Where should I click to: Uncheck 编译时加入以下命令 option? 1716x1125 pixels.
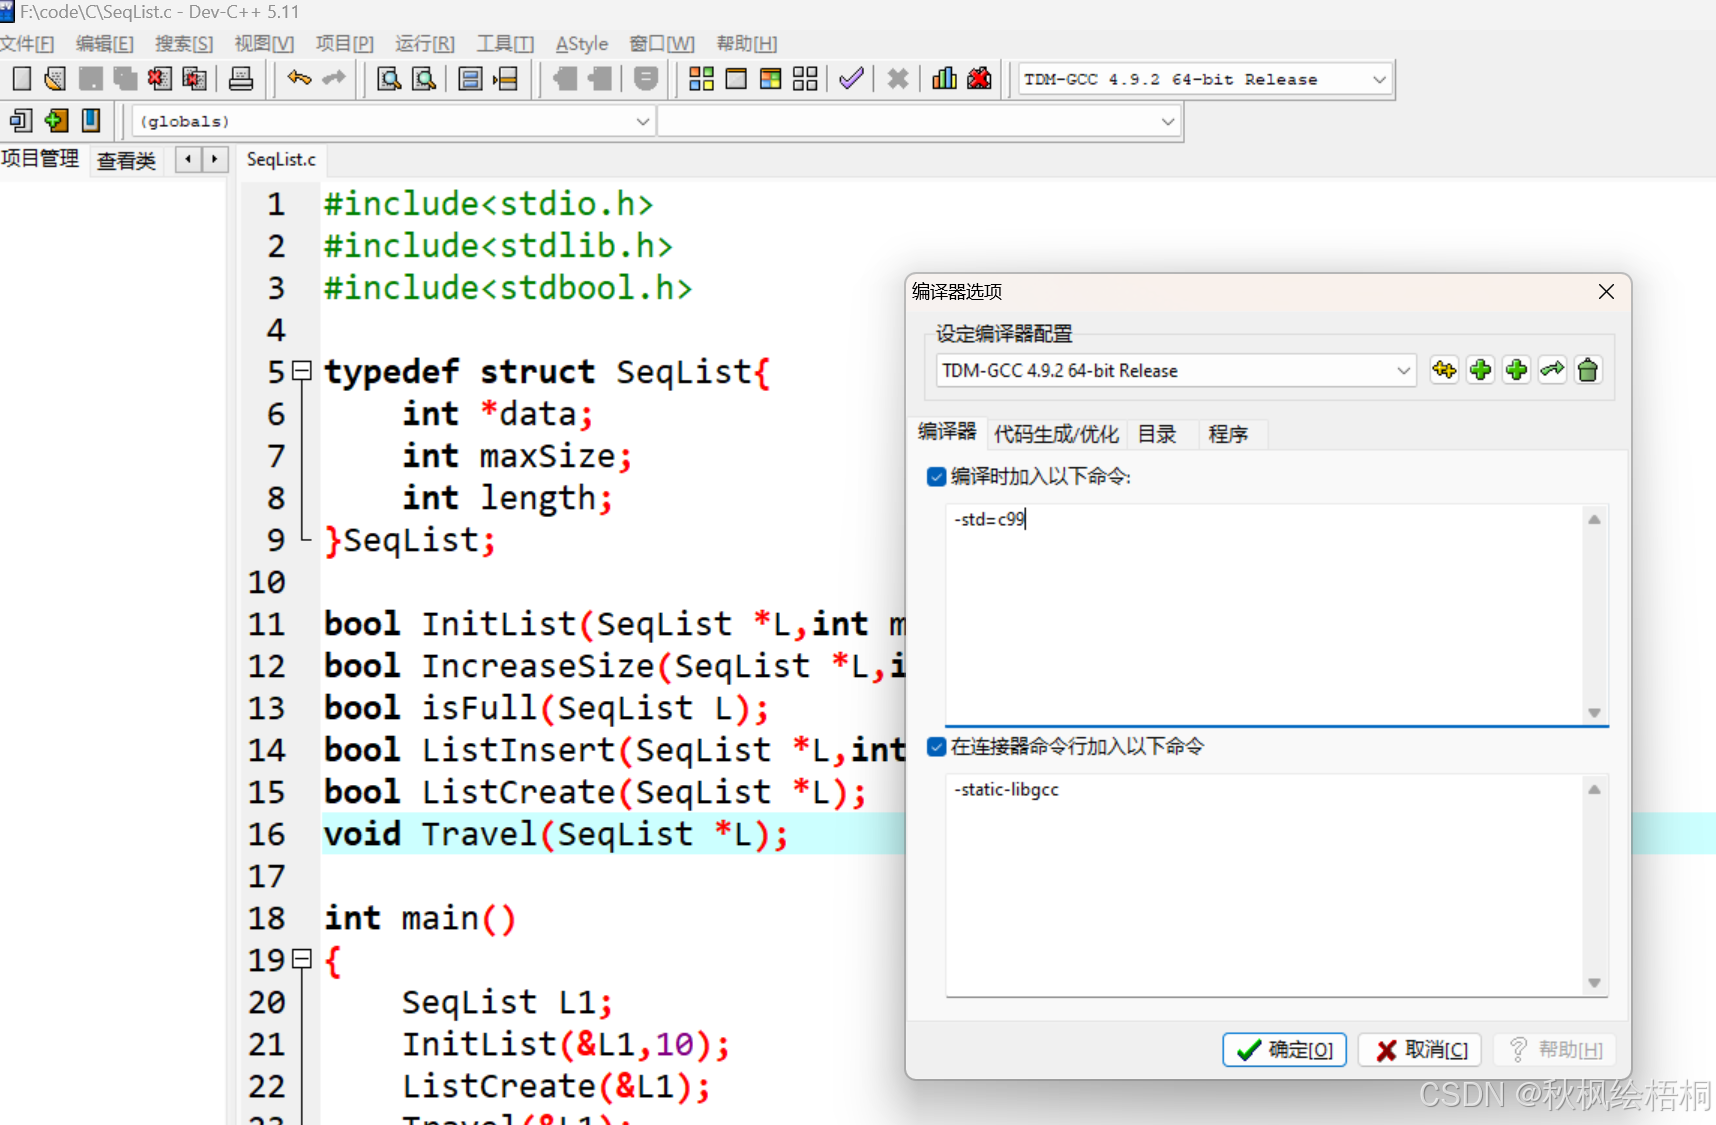tap(936, 477)
